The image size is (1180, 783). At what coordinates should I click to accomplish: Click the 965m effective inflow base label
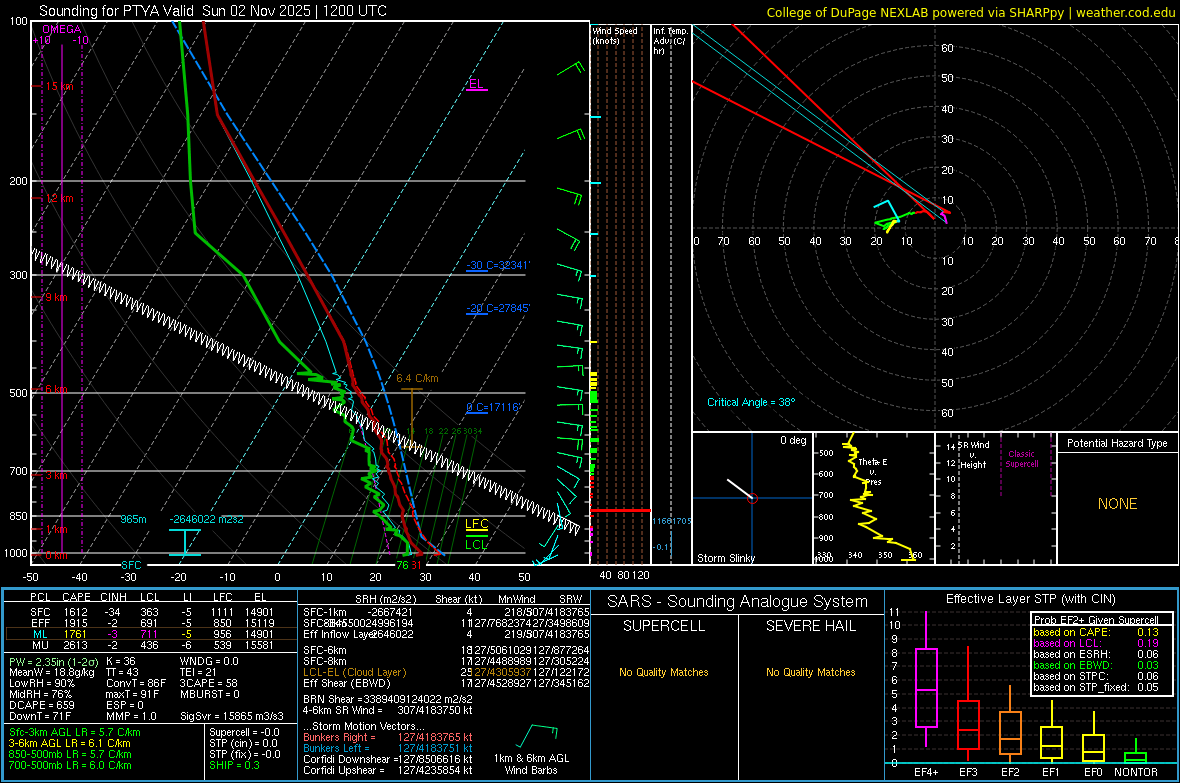pos(133,519)
